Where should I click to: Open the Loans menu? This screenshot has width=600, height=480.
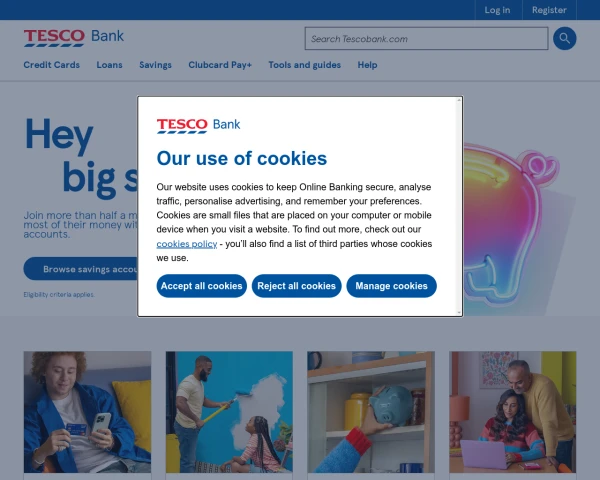109,65
